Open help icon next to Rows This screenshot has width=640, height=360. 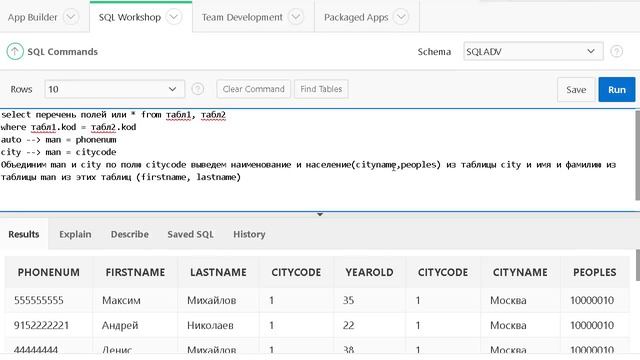198,89
